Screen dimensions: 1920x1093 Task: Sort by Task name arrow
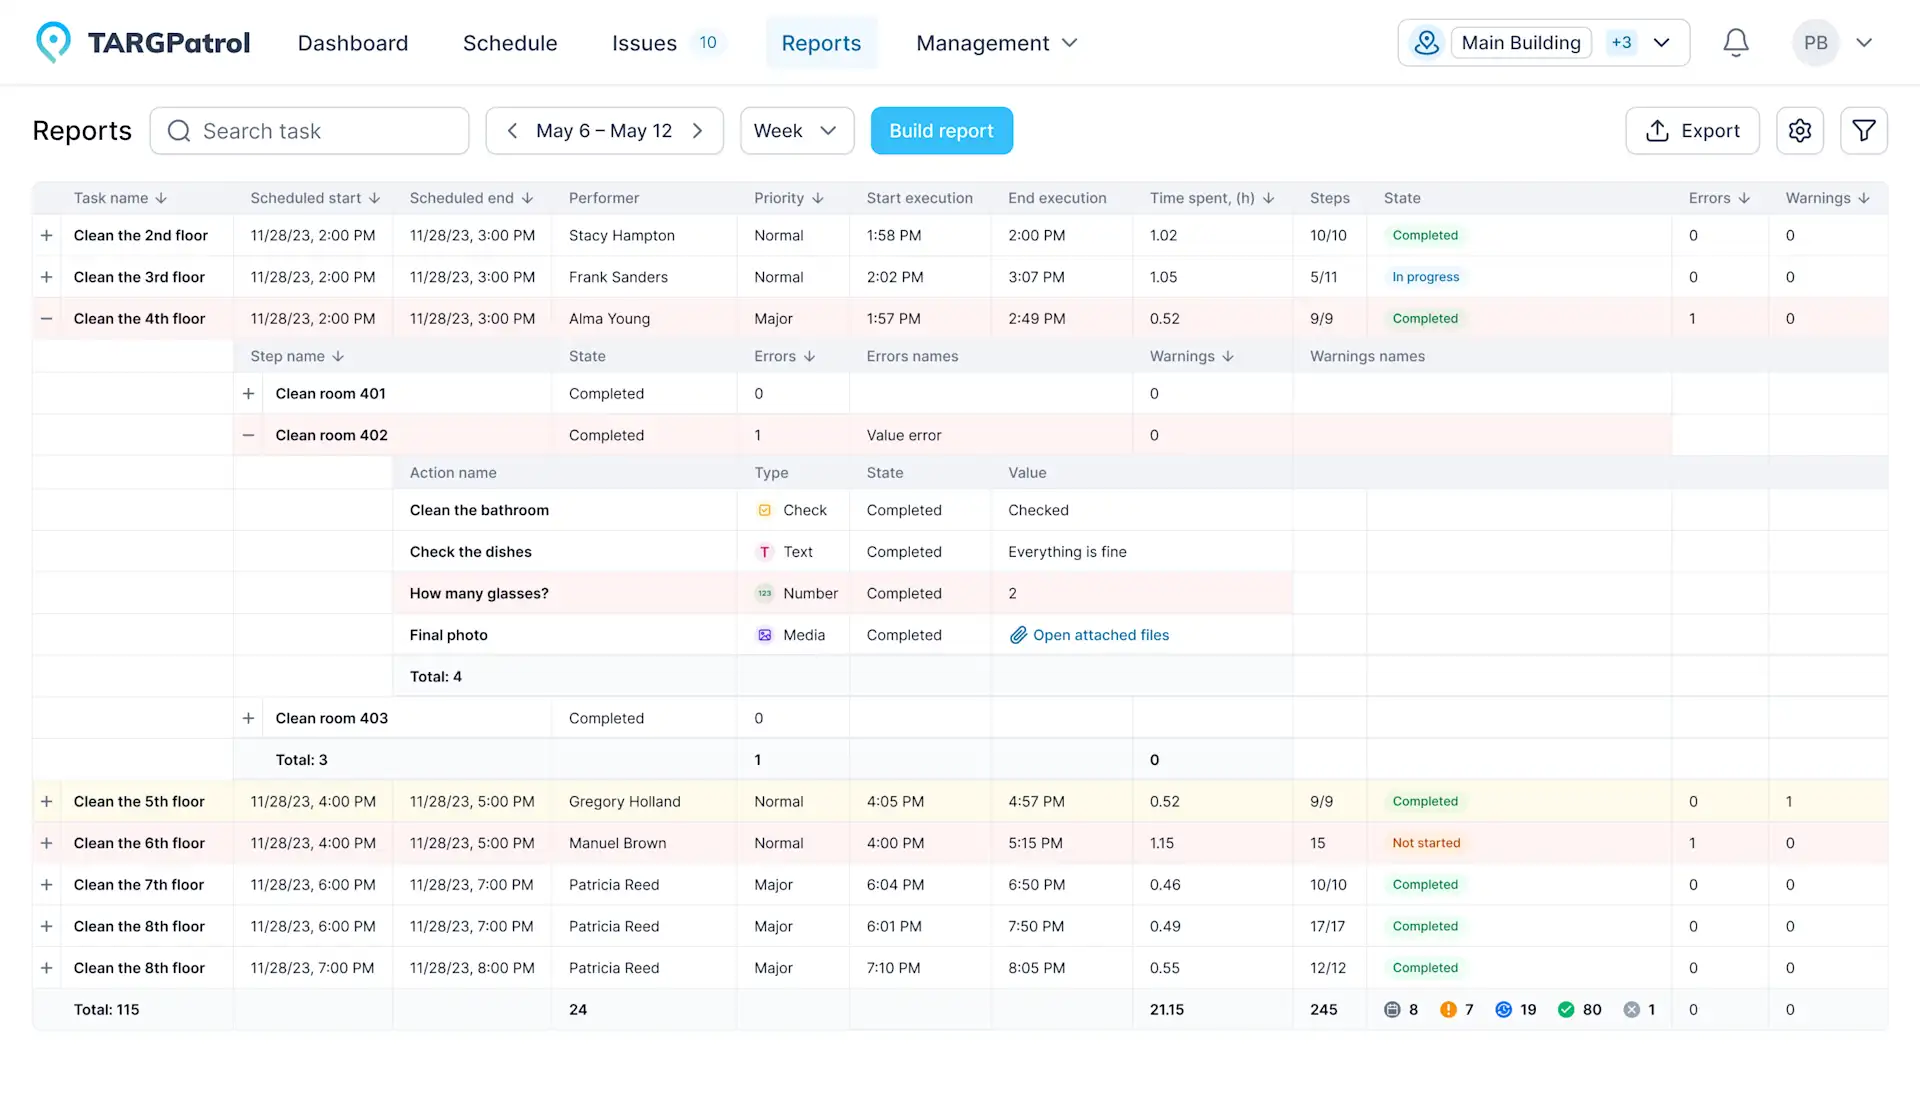pos(161,198)
